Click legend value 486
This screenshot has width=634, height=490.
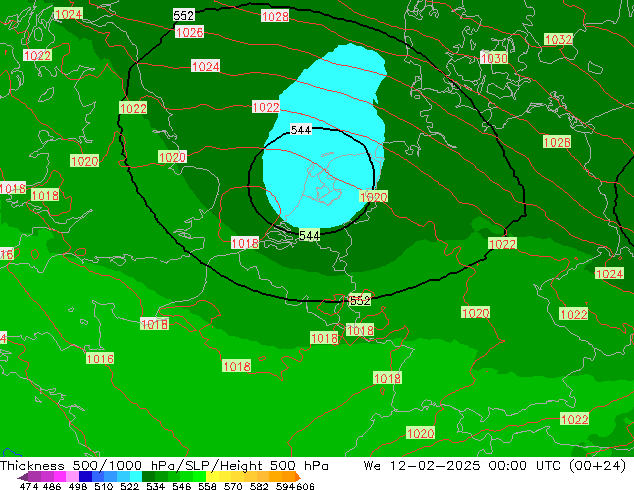click(x=52, y=486)
